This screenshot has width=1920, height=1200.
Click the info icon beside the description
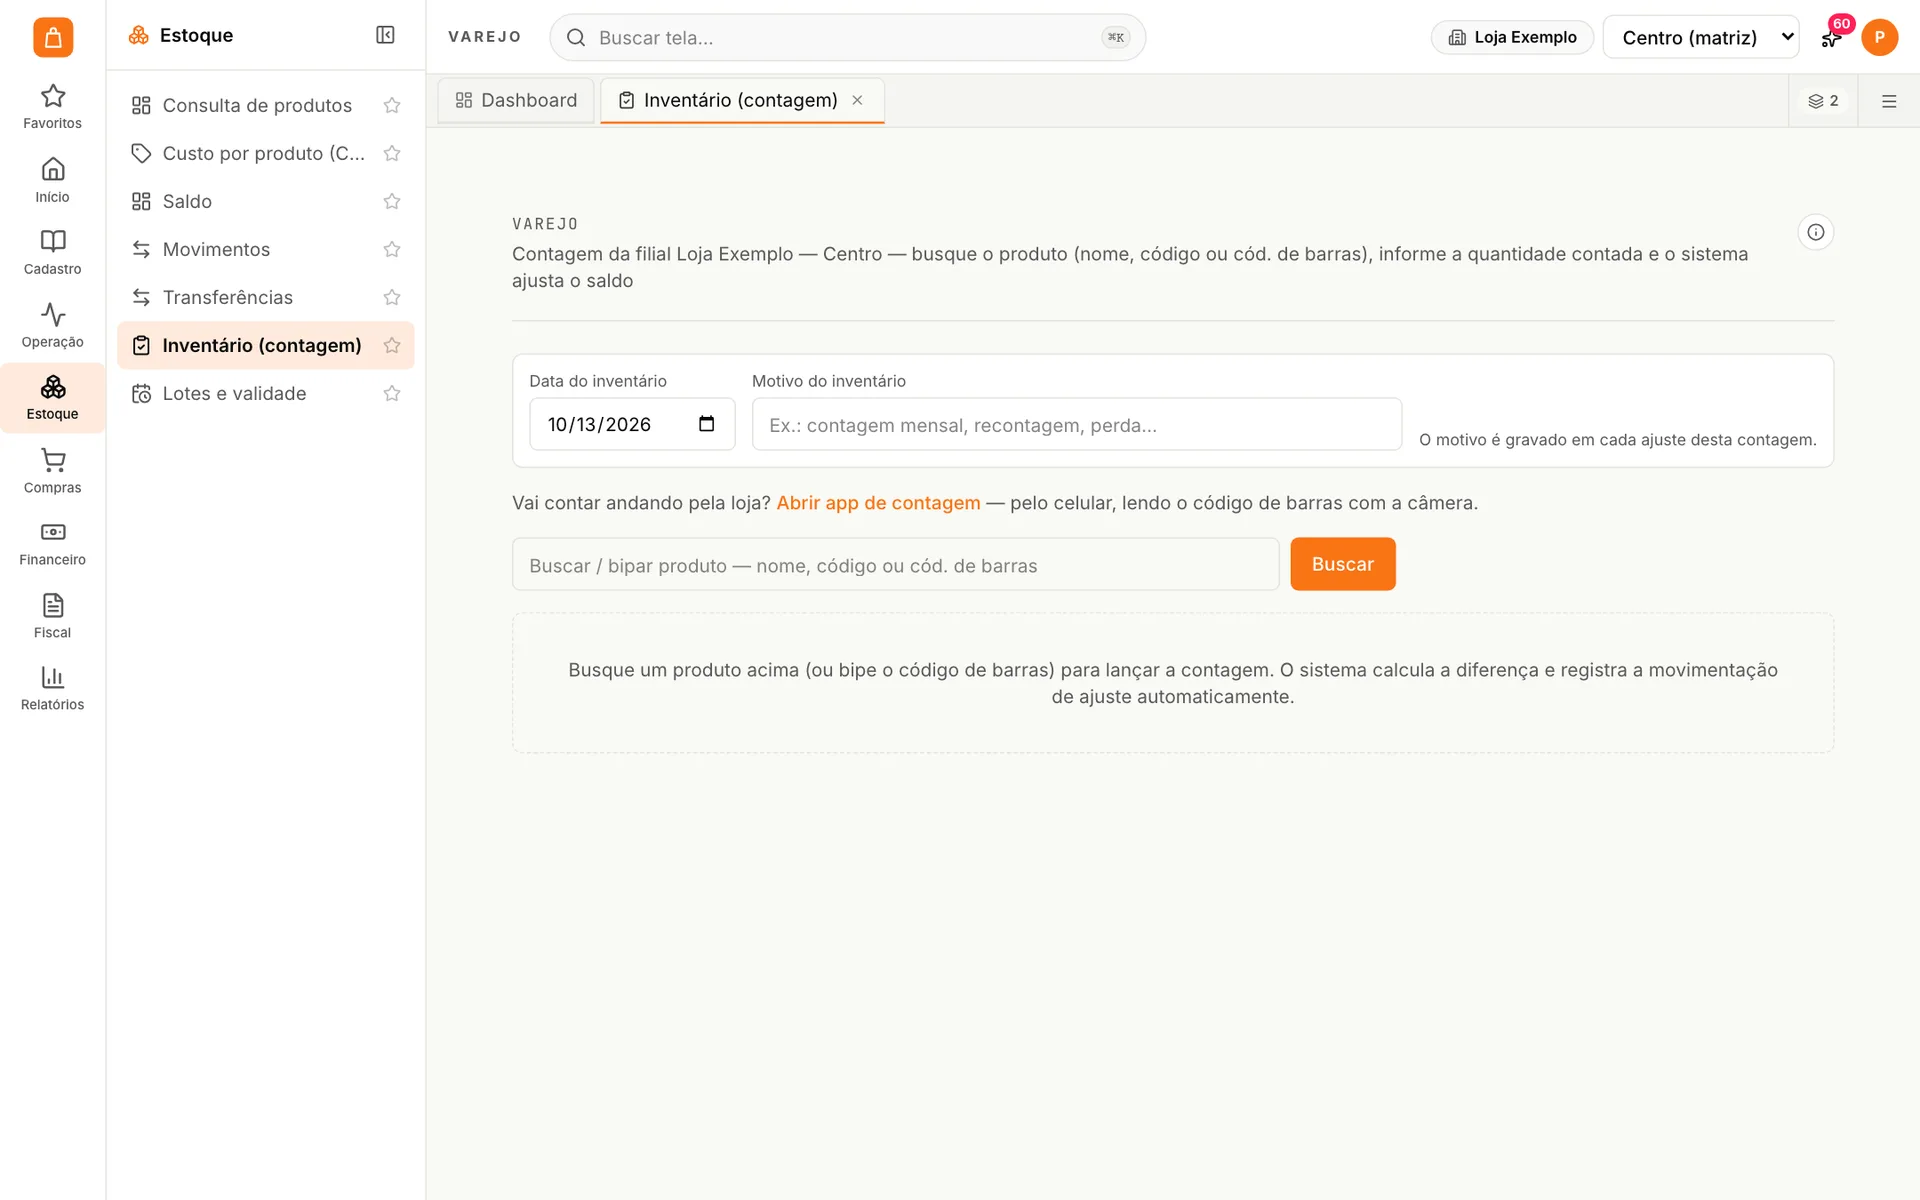click(1815, 232)
